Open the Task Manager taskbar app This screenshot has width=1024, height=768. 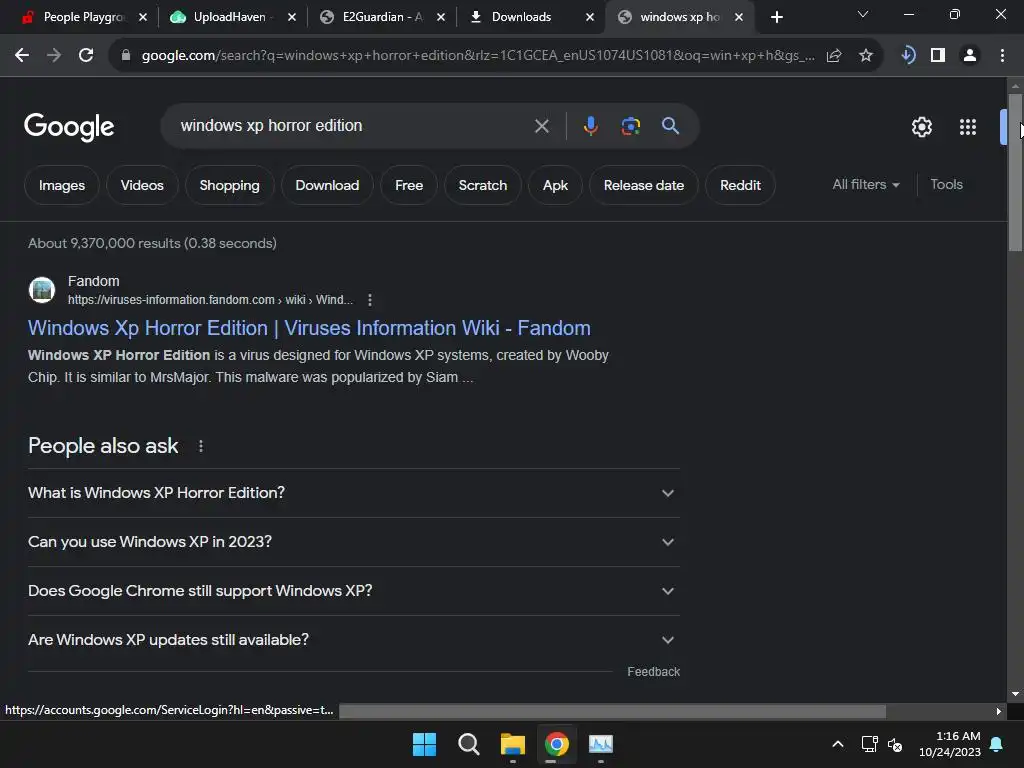(601, 744)
